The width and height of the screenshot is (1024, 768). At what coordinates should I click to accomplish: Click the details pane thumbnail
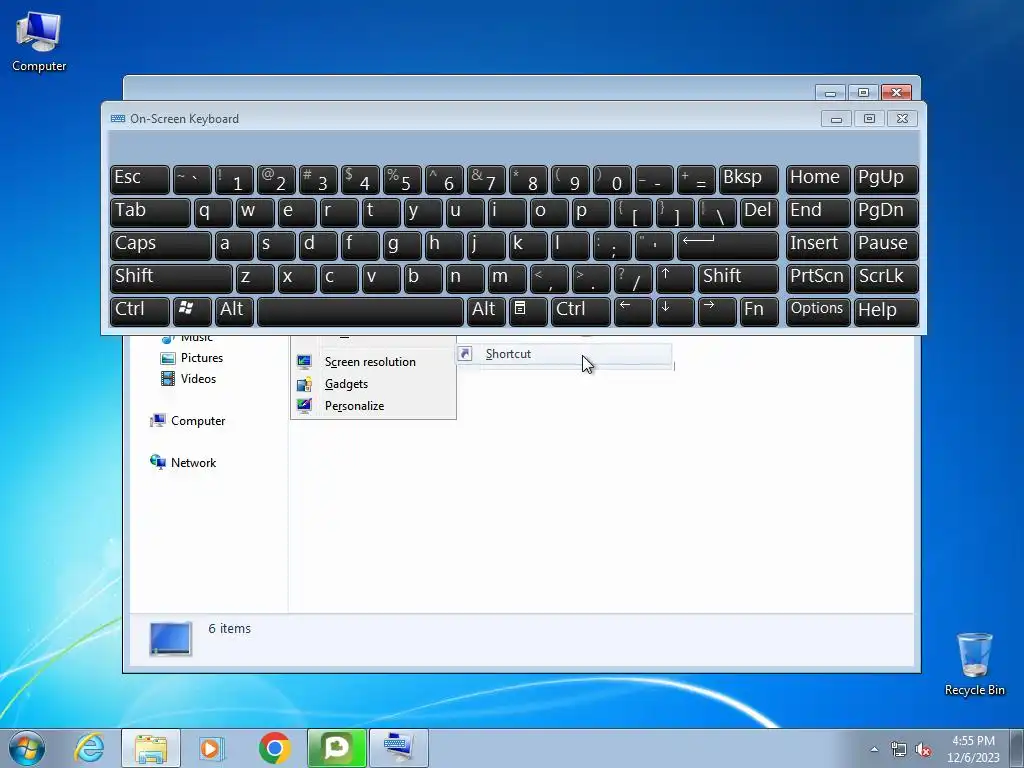[x=170, y=638]
